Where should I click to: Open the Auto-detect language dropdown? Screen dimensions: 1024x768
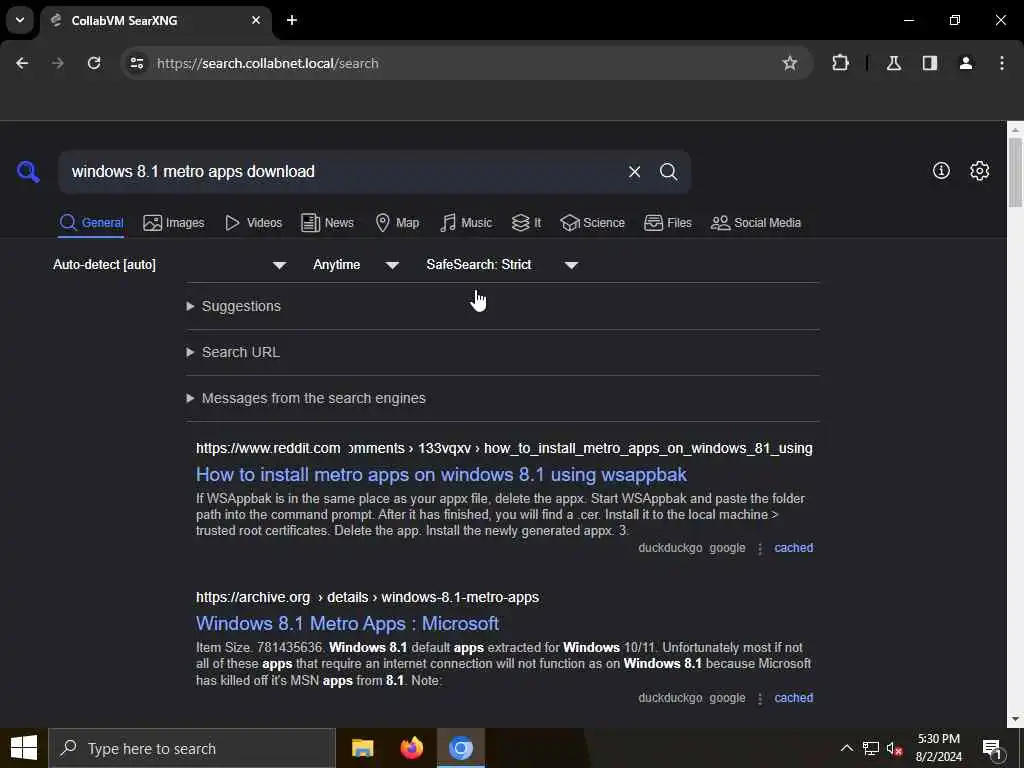tap(170, 264)
